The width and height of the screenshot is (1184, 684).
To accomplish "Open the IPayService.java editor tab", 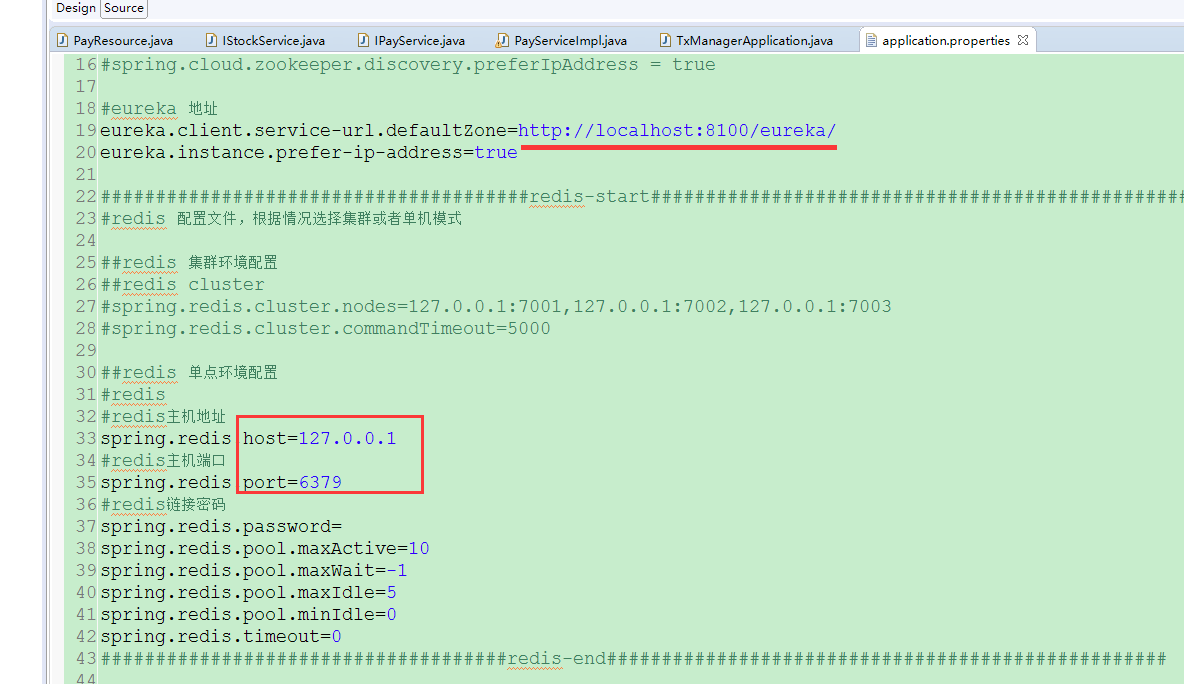I will 412,41.
